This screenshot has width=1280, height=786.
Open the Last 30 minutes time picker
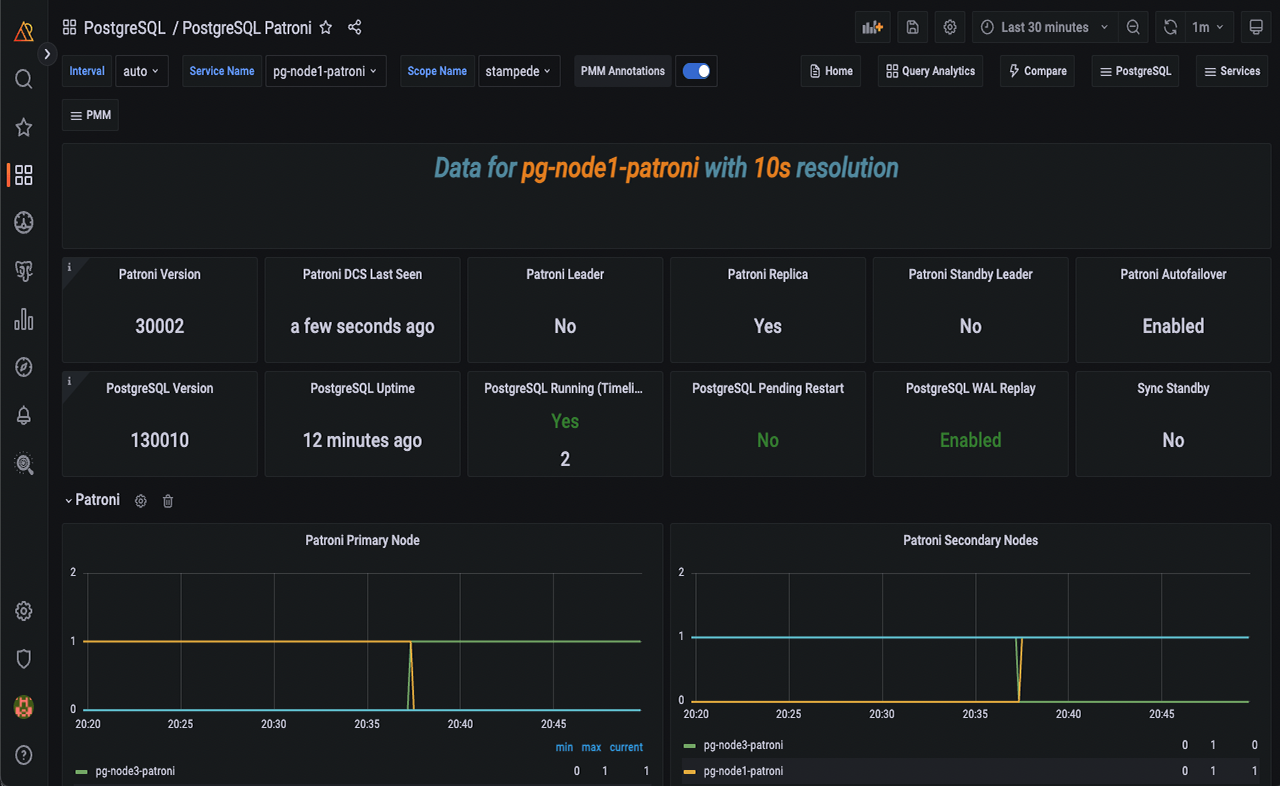click(x=1044, y=27)
